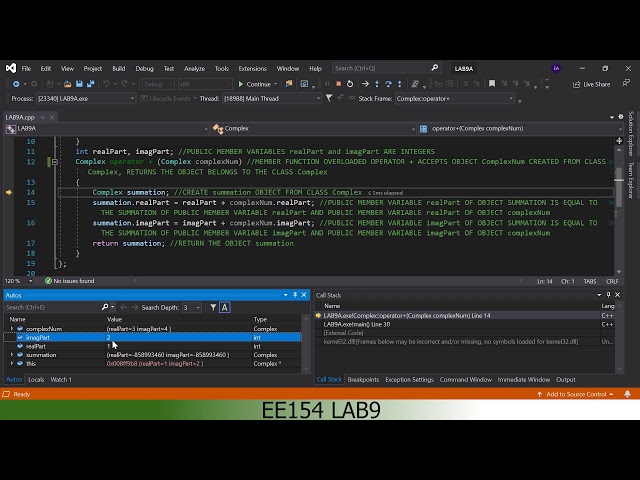The image size is (640, 480).
Task: Open the Analyze menu
Action: point(194,69)
